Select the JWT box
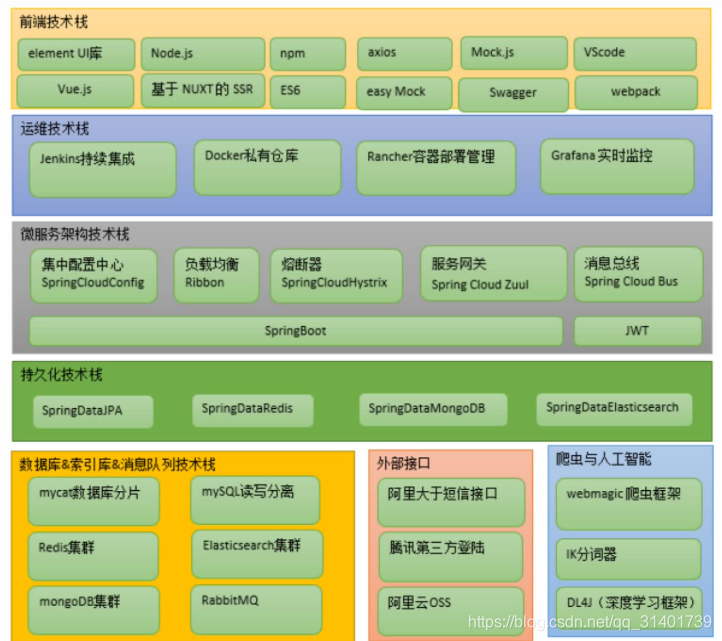This screenshot has width=722, height=641. tap(638, 331)
